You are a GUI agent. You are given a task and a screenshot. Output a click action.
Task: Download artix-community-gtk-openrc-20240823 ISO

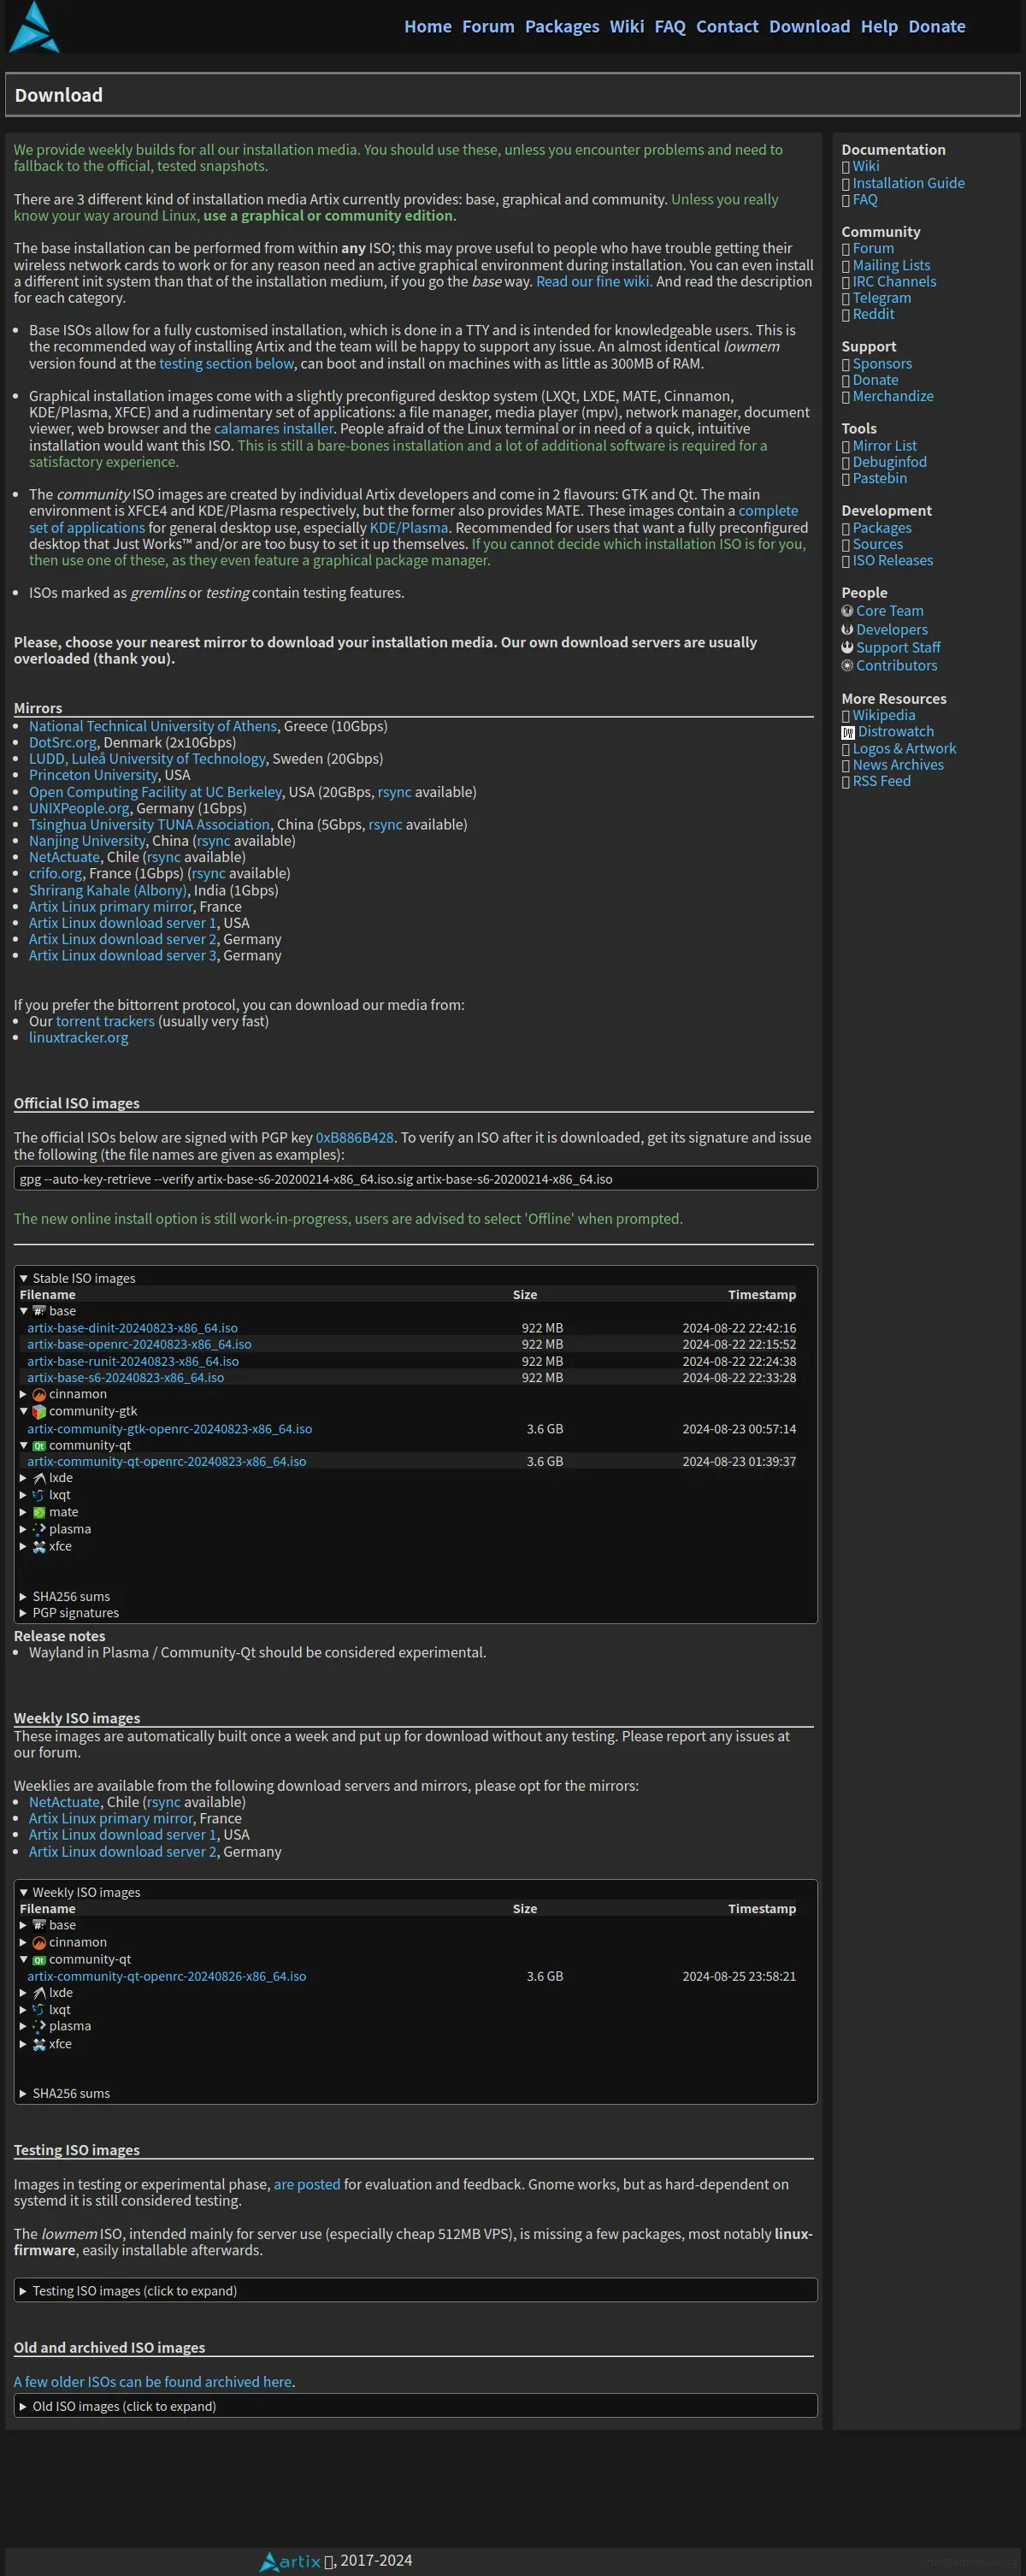(x=169, y=1429)
